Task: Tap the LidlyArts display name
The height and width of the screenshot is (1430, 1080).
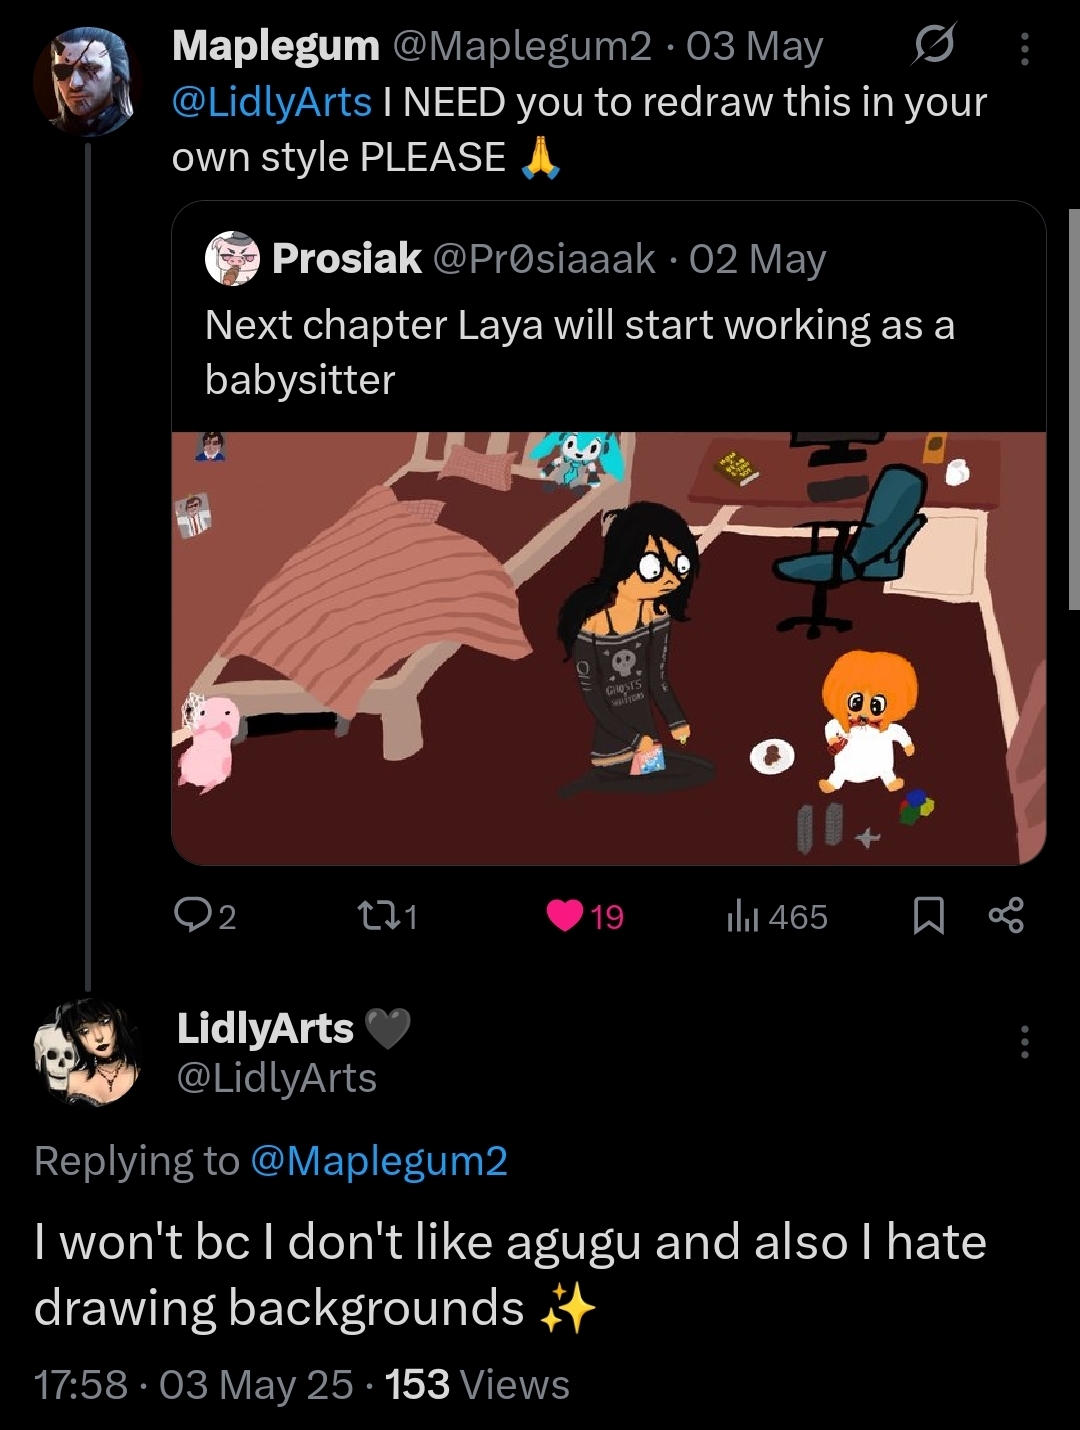Action: (265, 1028)
